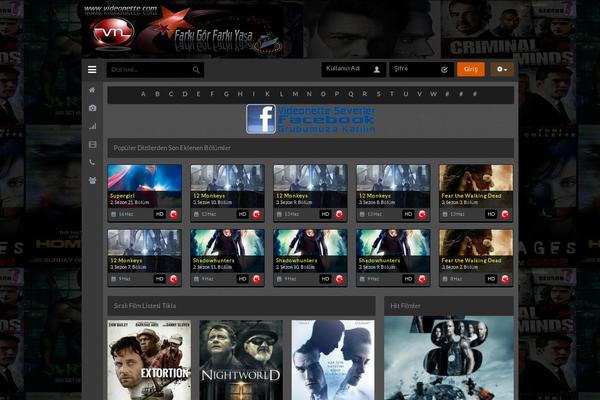Open the film strip icon in sidebar
Image resolution: width=600 pixels, height=400 pixels.
[92, 144]
